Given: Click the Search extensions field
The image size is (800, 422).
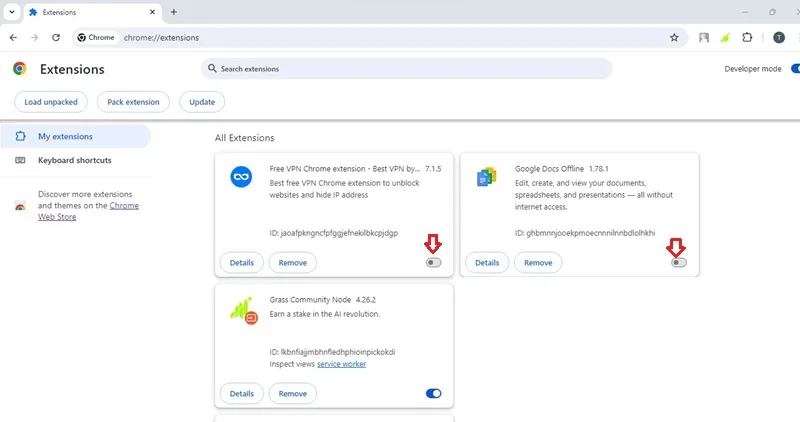Looking at the screenshot, I should click(x=406, y=68).
